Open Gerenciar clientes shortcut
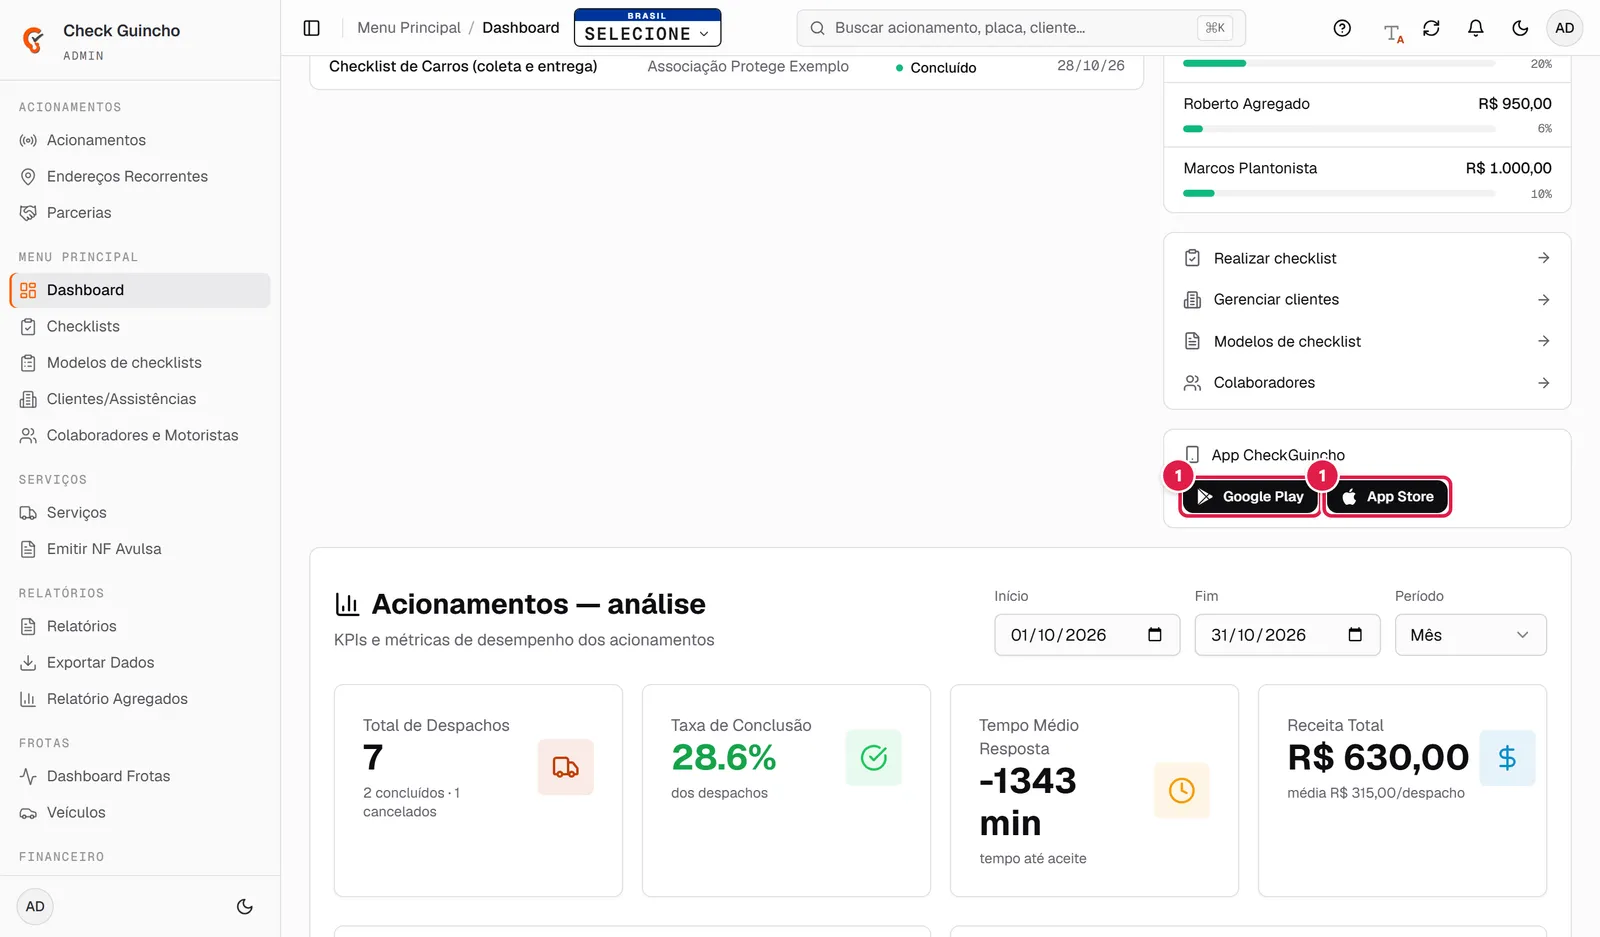This screenshot has height=937, width=1600. [1367, 300]
